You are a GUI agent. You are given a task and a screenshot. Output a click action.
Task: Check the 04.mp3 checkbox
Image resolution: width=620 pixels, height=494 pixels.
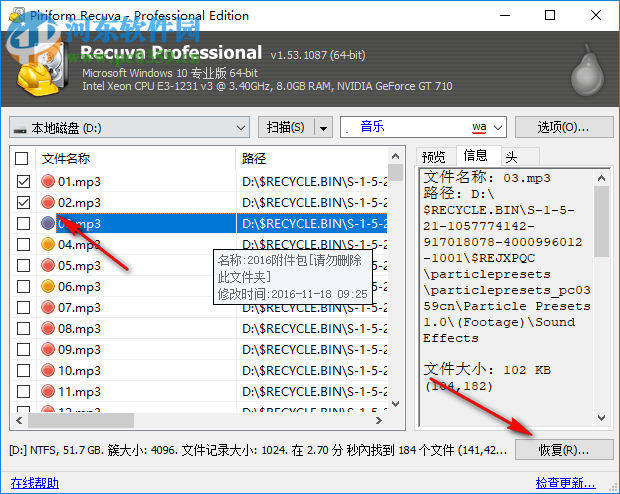tap(23, 244)
